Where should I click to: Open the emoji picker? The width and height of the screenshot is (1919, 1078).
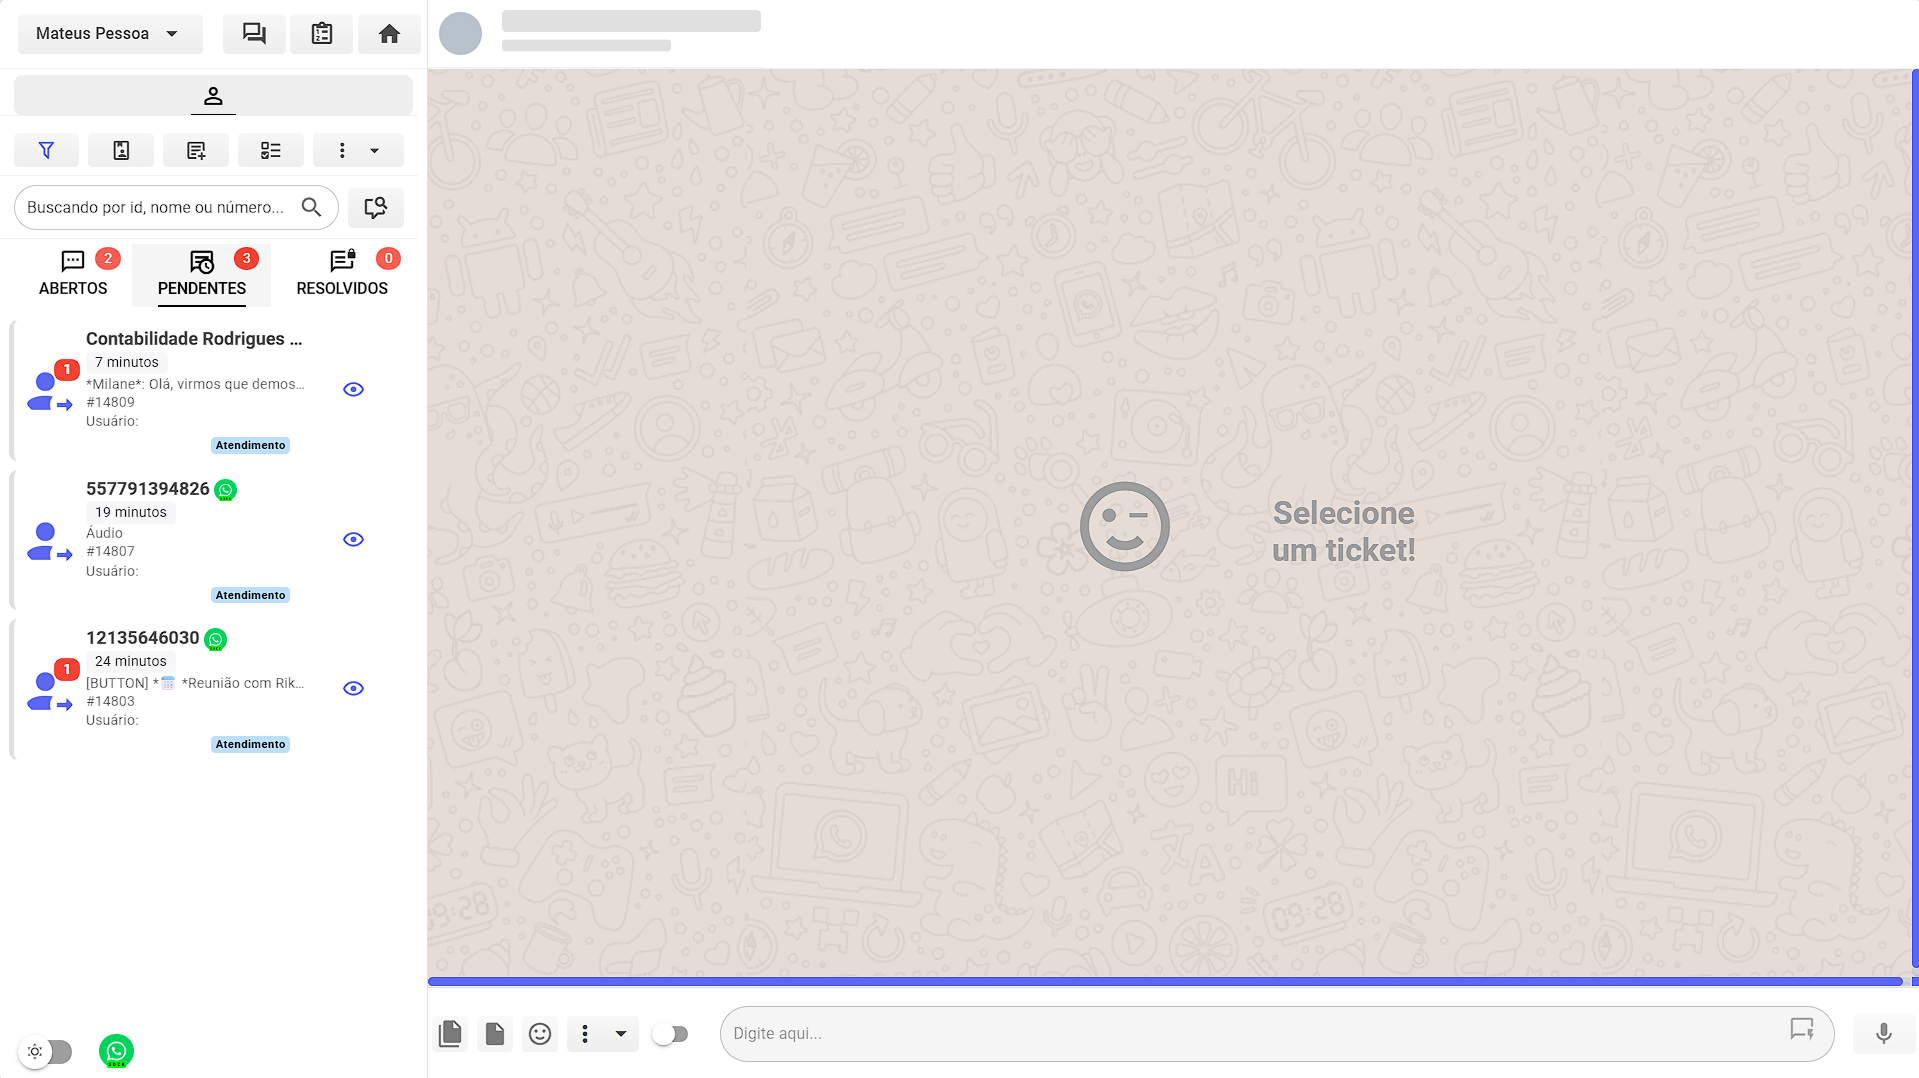pos(540,1033)
